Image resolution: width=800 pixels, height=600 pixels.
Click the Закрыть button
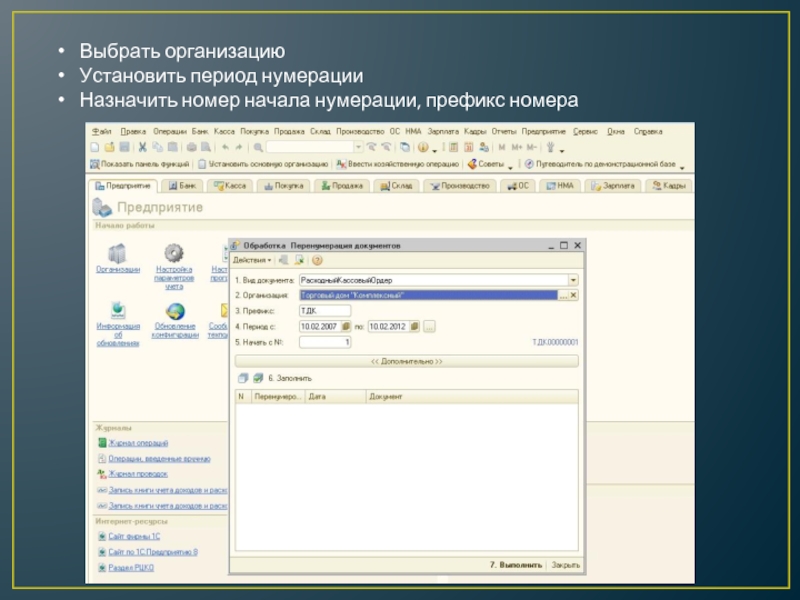coord(565,565)
